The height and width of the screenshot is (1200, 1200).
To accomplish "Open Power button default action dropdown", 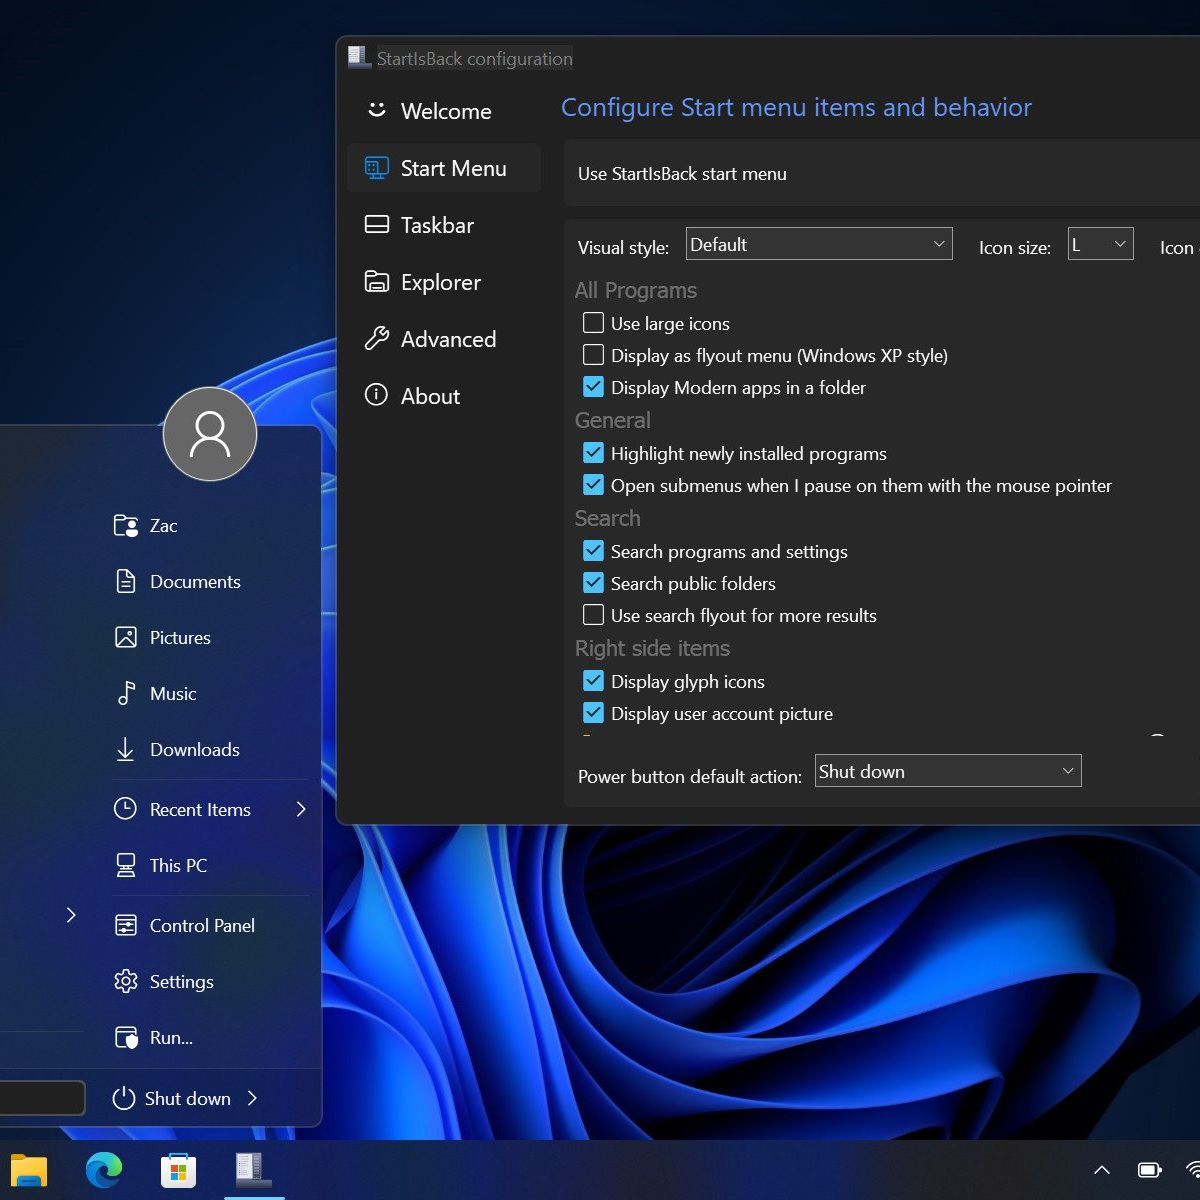I will point(947,771).
